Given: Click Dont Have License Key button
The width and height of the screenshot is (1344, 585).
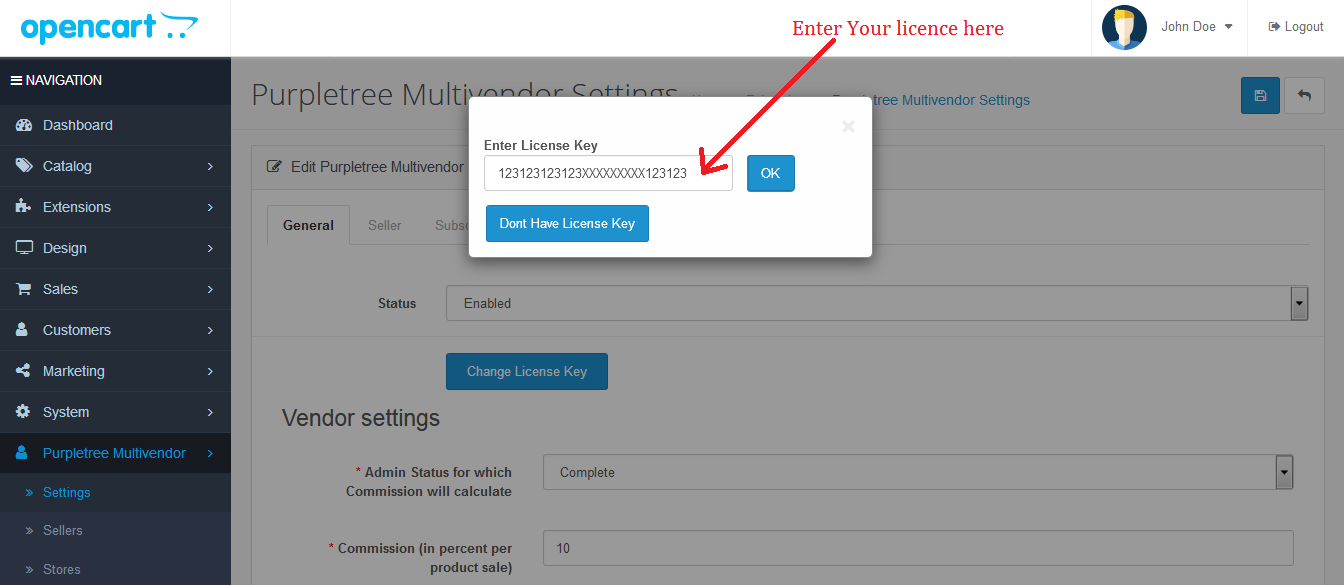Looking at the screenshot, I should (x=567, y=223).
